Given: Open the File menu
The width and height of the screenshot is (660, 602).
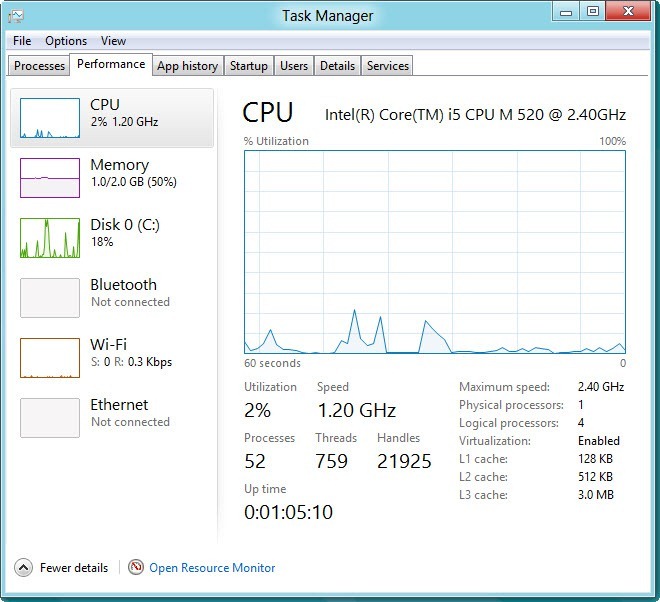Looking at the screenshot, I should [22, 41].
